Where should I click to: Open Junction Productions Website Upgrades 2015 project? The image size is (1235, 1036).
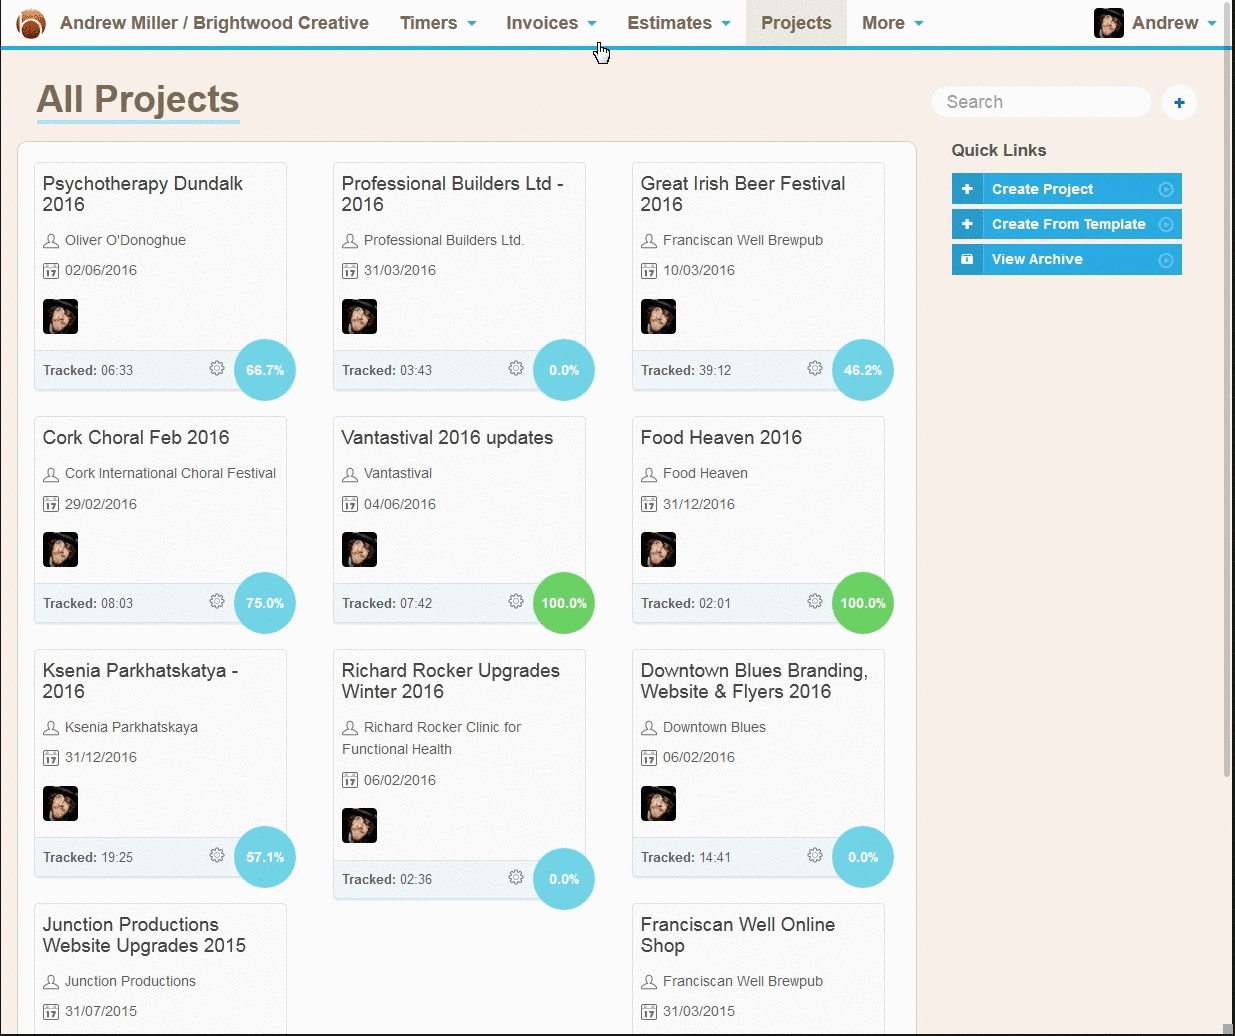click(x=144, y=935)
